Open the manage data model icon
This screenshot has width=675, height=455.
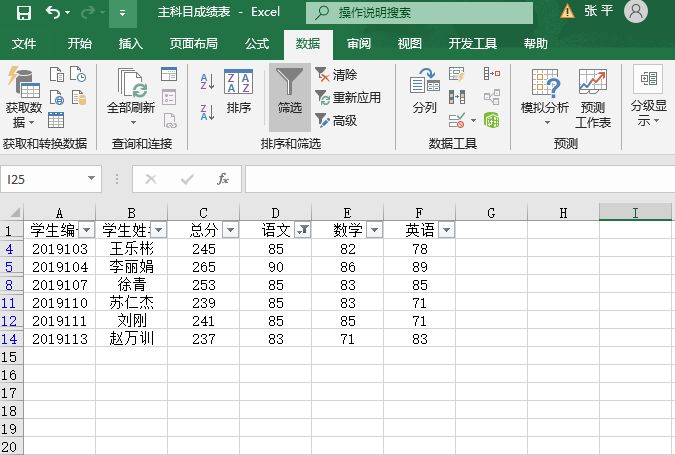point(492,121)
